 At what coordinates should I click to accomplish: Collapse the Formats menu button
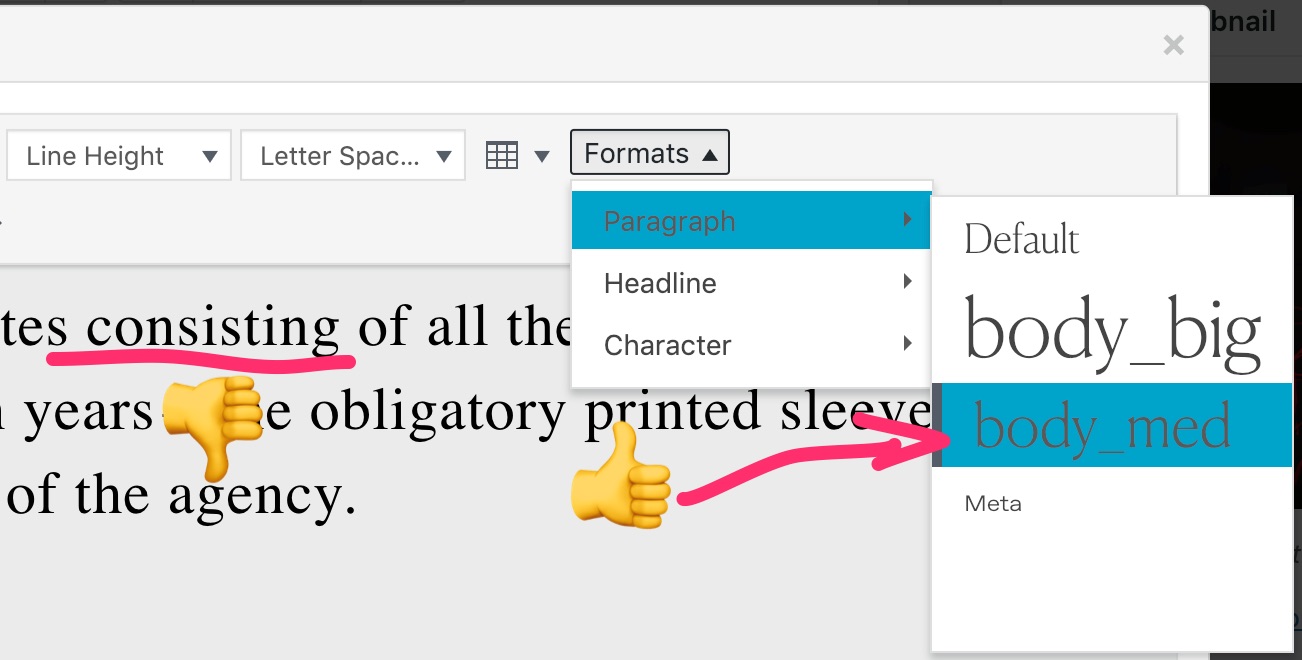(649, 154)
